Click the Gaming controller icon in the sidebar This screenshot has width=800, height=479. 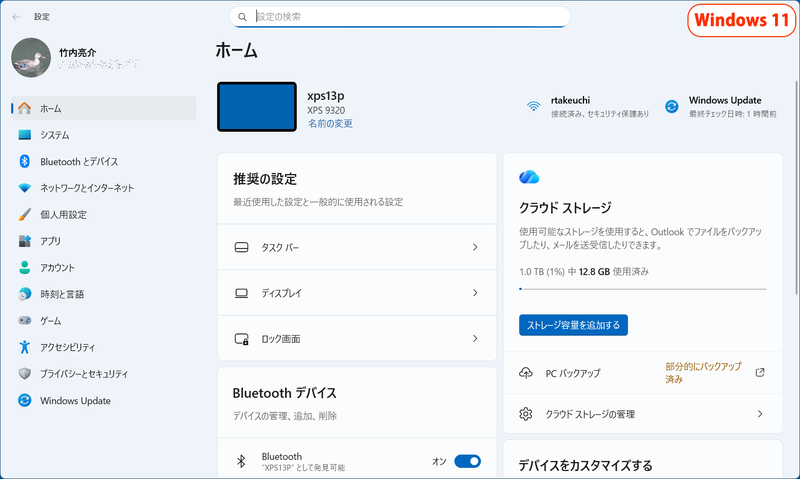tap(24, 320)
